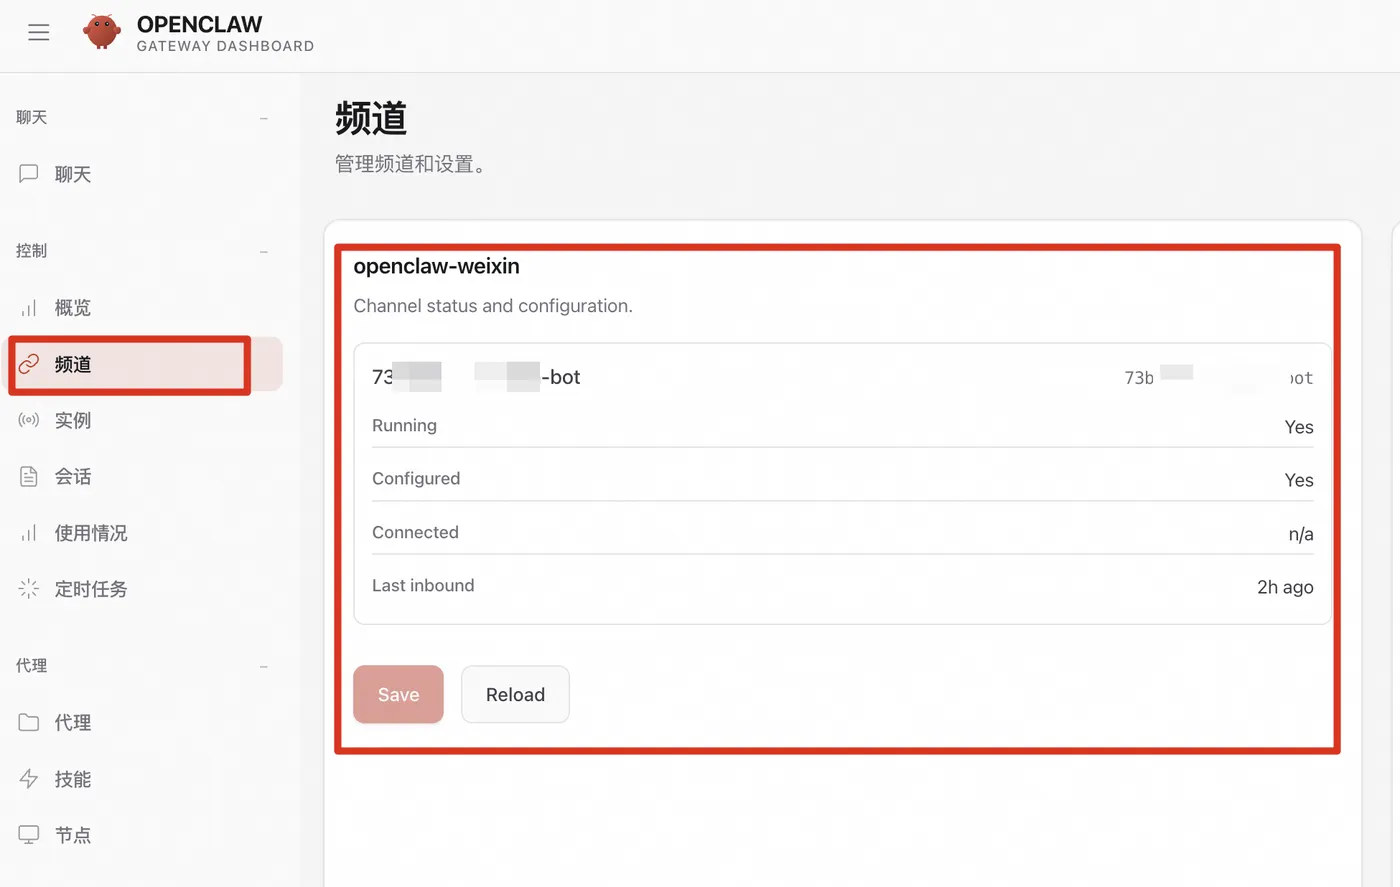Screen dimensions: 1400x887
Task: Click the 频道 page heading
Action: pyautogui.click(x=371, y=118)
